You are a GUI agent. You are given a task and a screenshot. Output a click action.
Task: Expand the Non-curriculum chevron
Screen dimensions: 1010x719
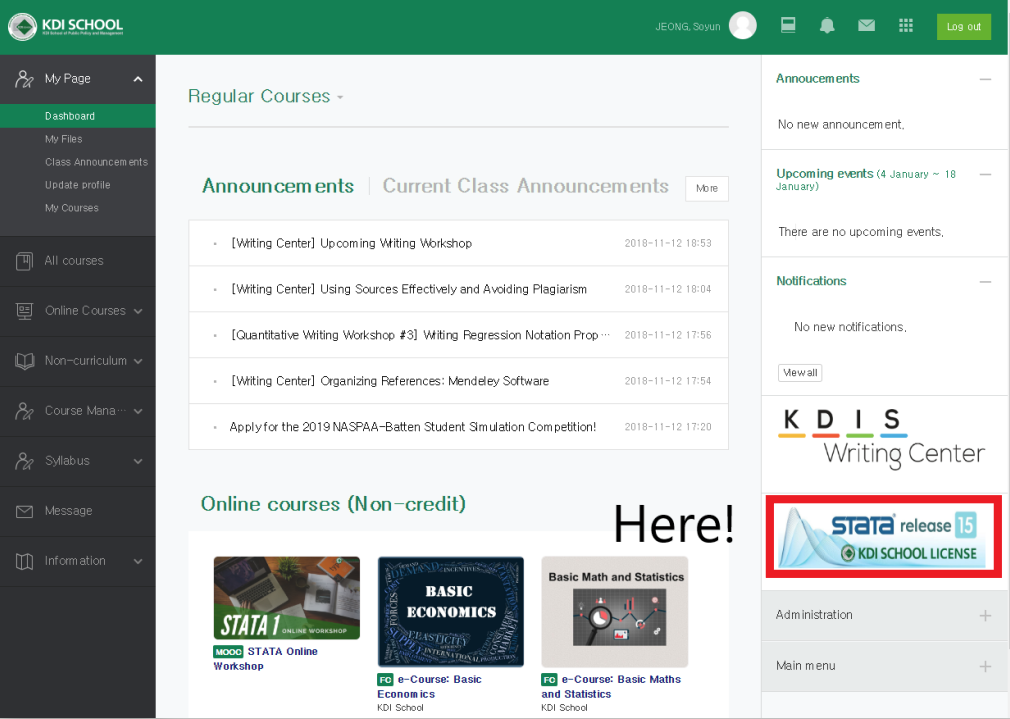(138, 361)
